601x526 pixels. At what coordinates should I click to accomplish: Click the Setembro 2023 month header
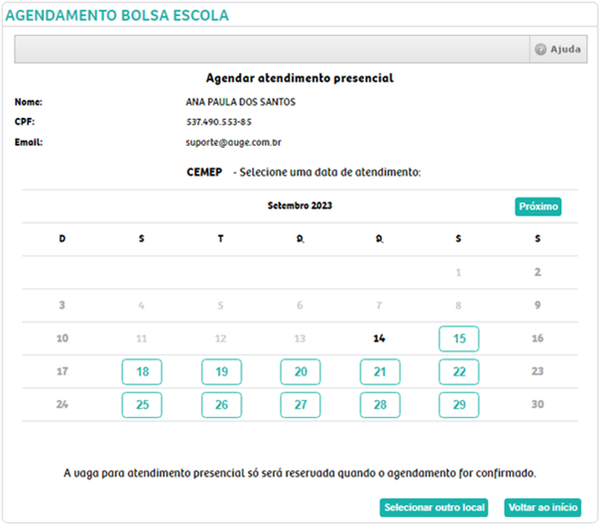pyautogui.click(x=300, y=206)
